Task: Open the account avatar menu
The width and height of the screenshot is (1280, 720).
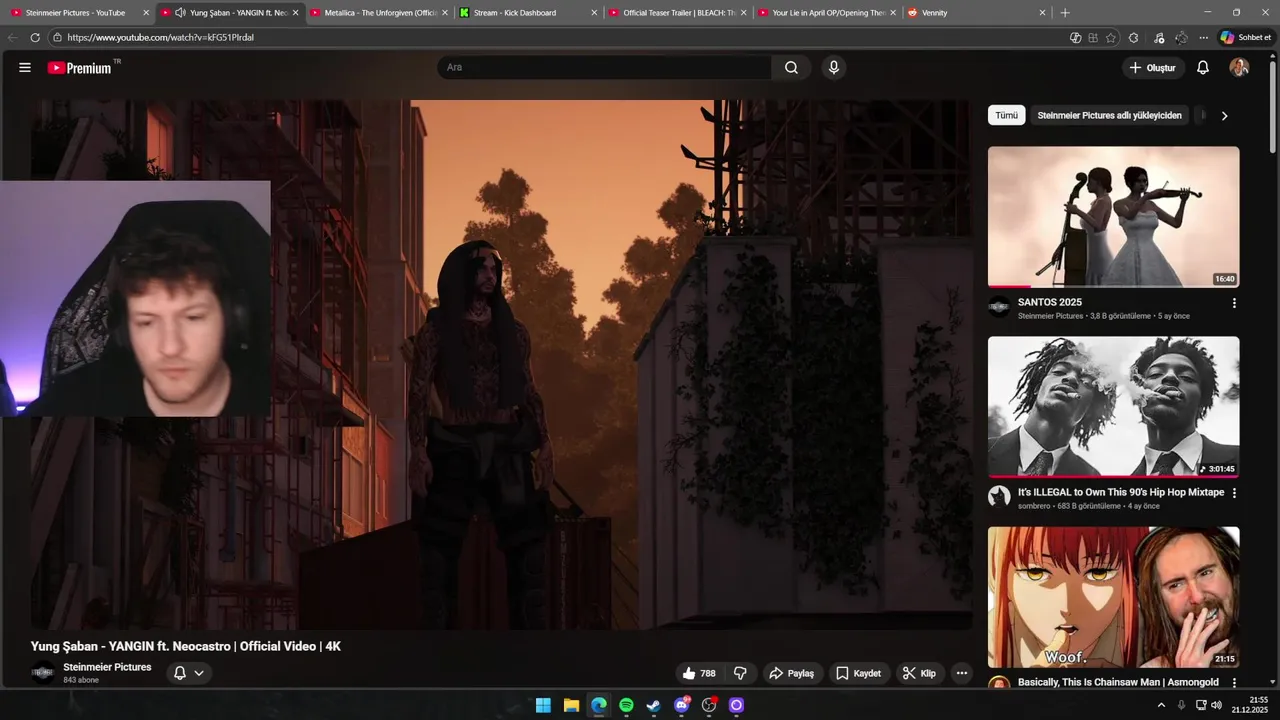Action: [x=1239, y=67]
